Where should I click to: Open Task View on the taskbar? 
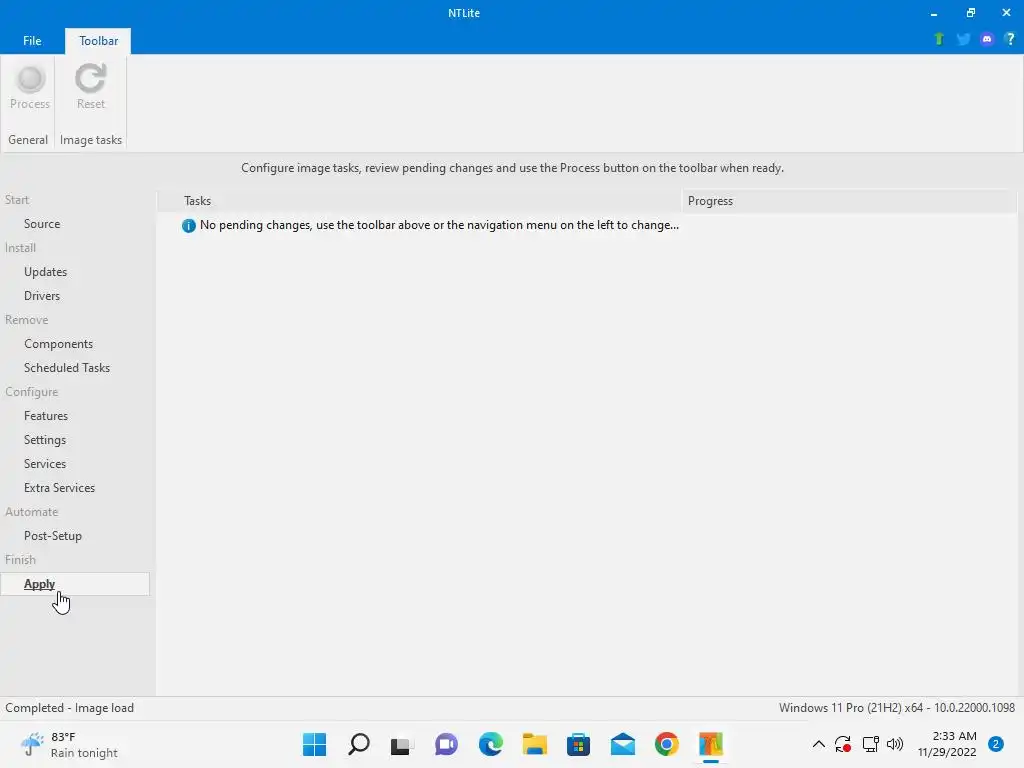click(x=402, y=744)
